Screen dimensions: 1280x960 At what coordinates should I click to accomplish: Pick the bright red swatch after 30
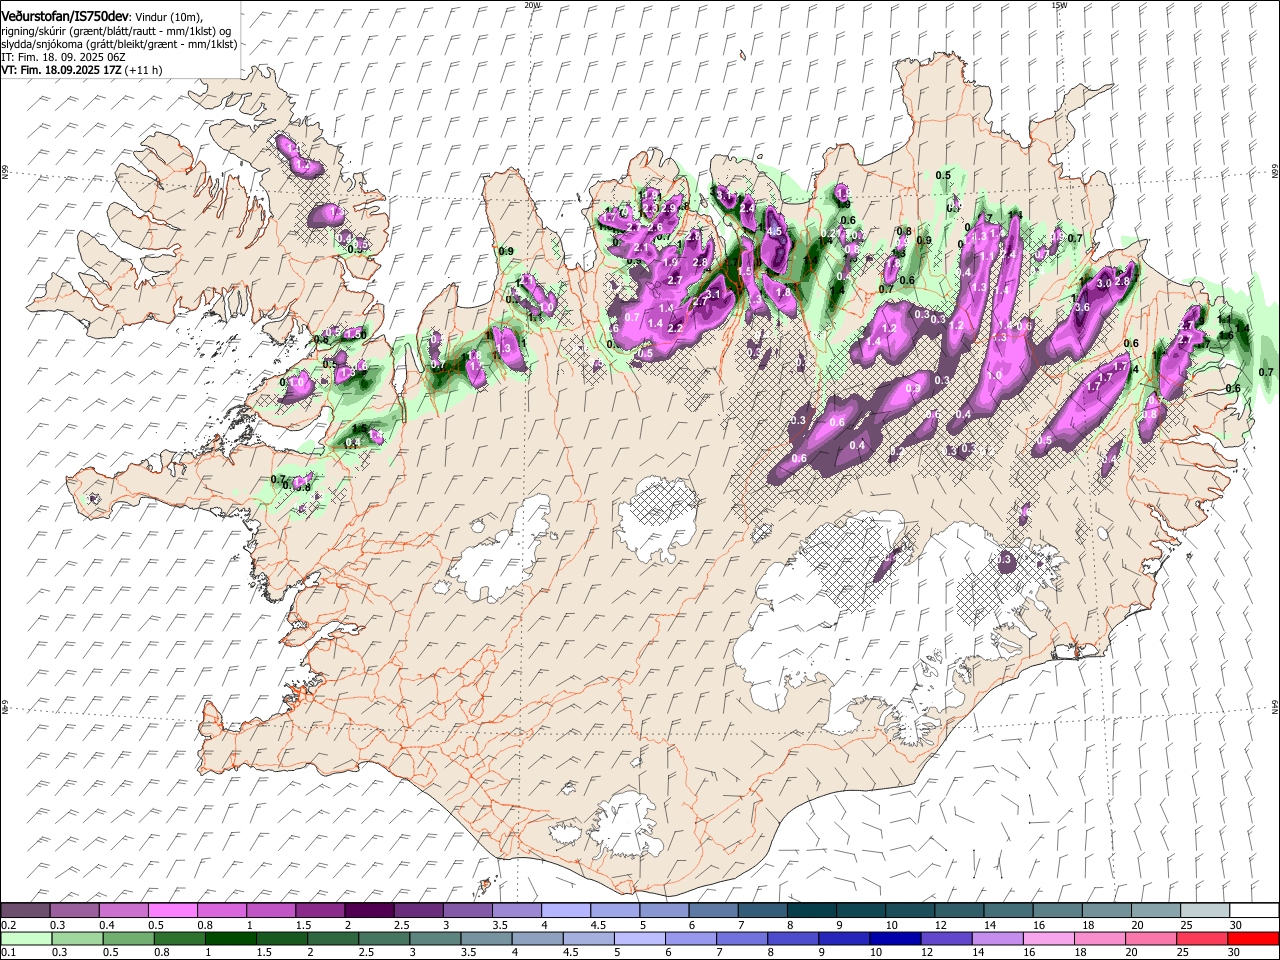(1253, 939)
